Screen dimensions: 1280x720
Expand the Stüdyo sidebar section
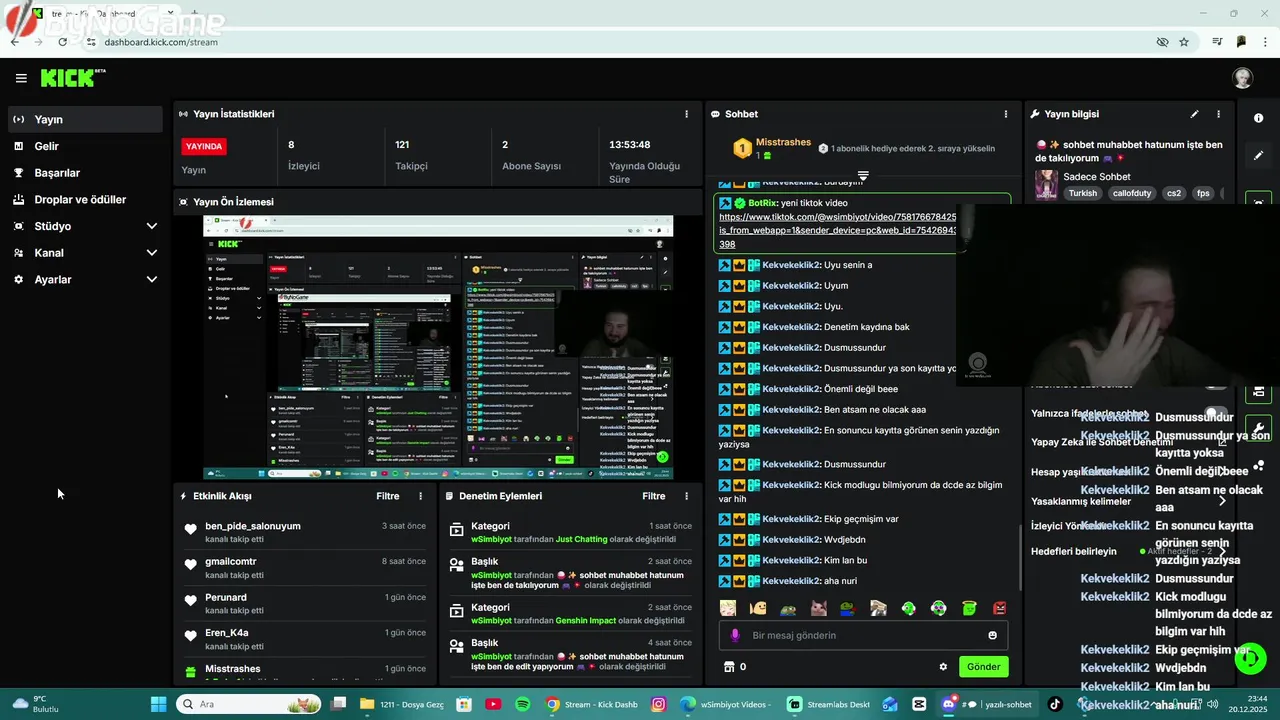click(x=85, y=226)
